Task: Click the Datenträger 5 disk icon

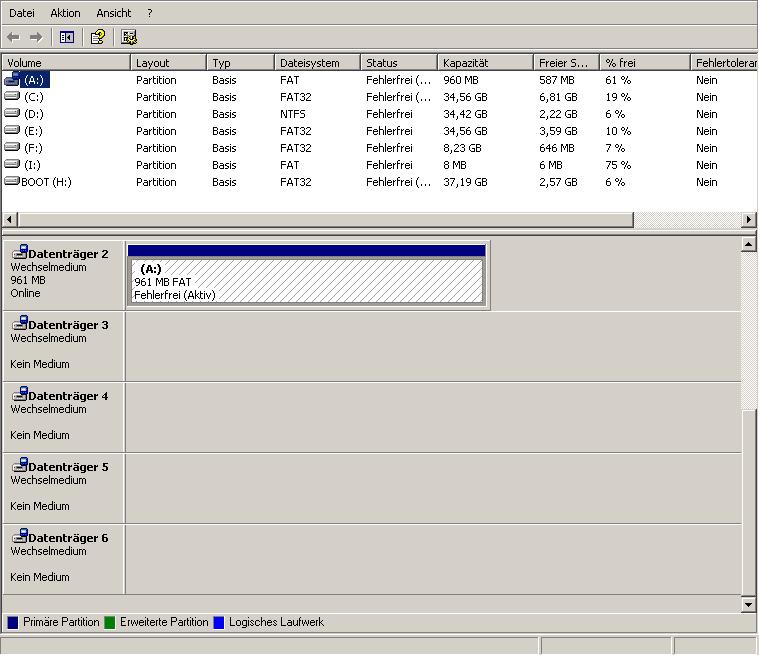Action: tap(19, 466)
